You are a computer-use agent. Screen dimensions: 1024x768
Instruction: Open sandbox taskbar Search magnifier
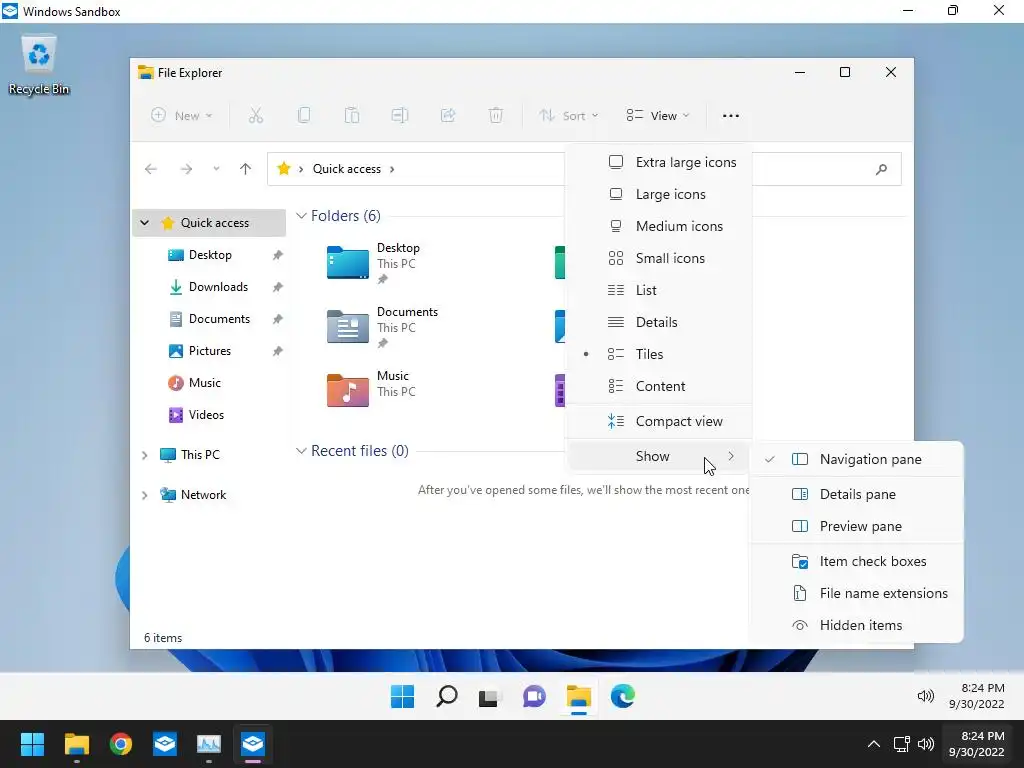[447, 696]
